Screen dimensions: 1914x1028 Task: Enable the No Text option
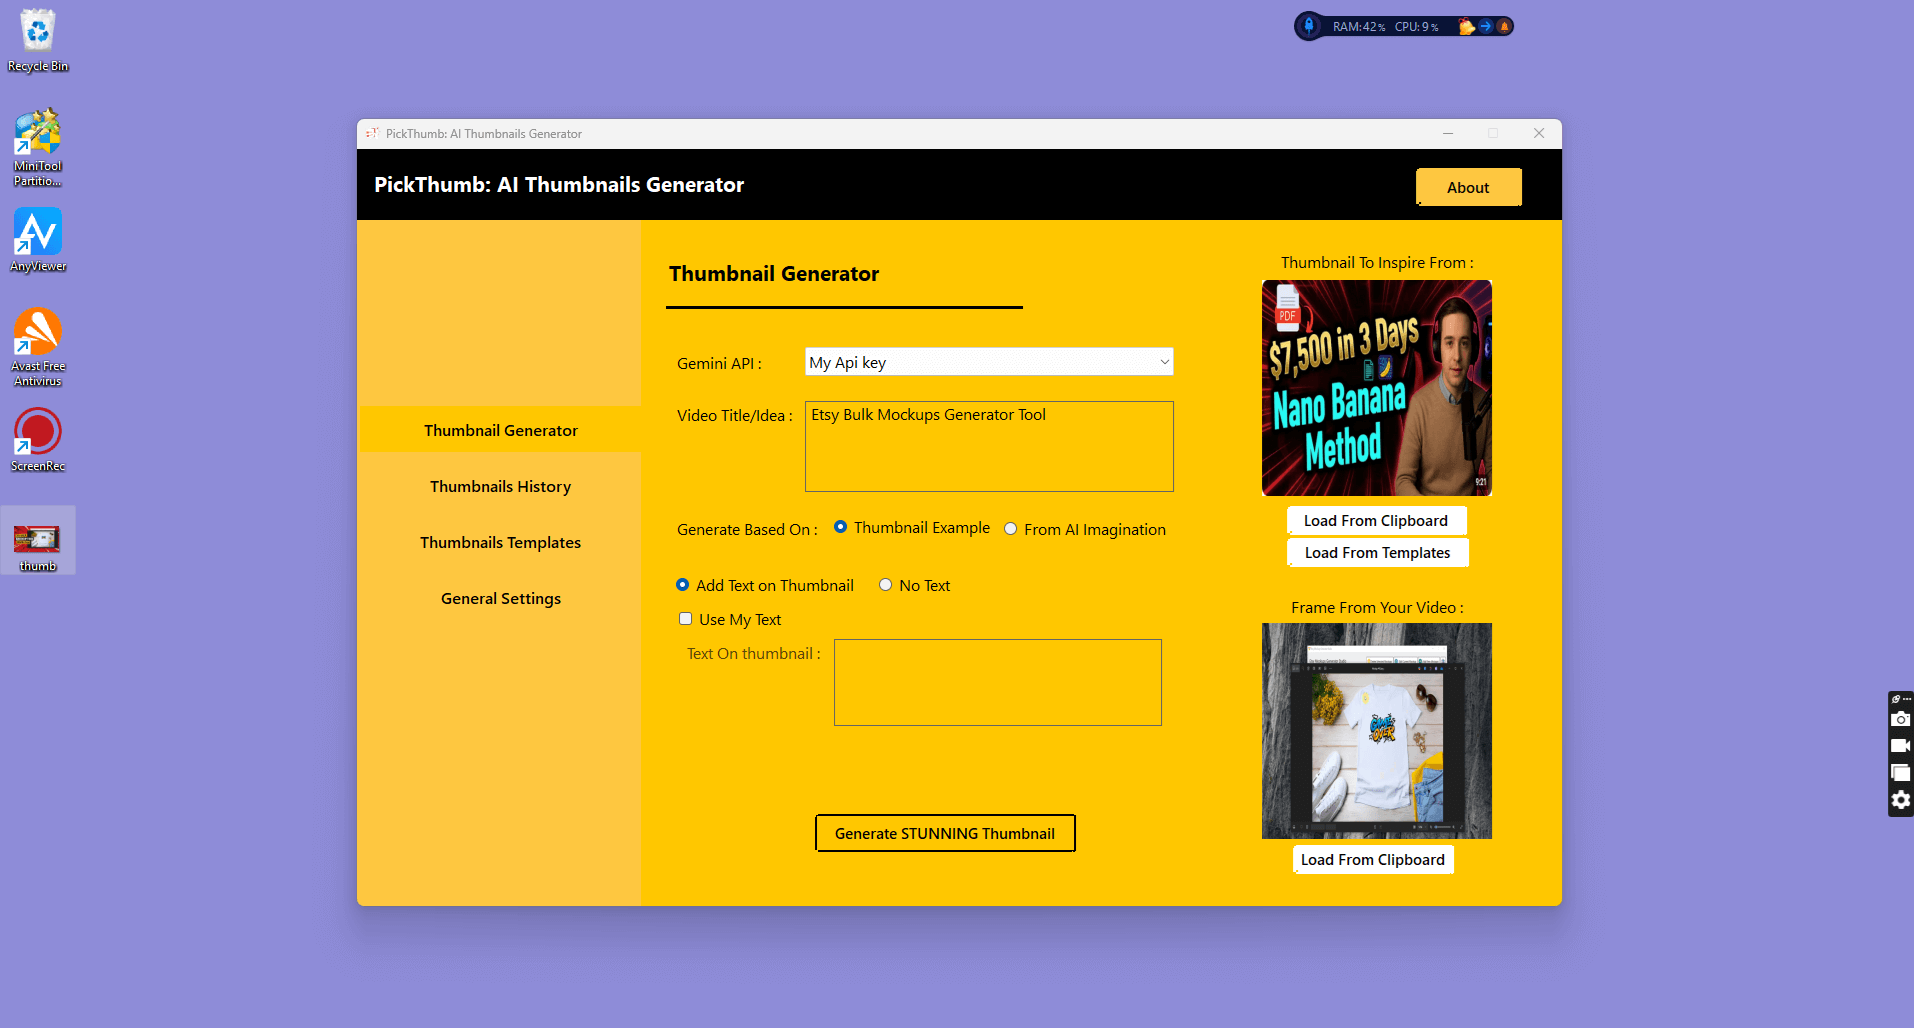click(x=885, y=584)
